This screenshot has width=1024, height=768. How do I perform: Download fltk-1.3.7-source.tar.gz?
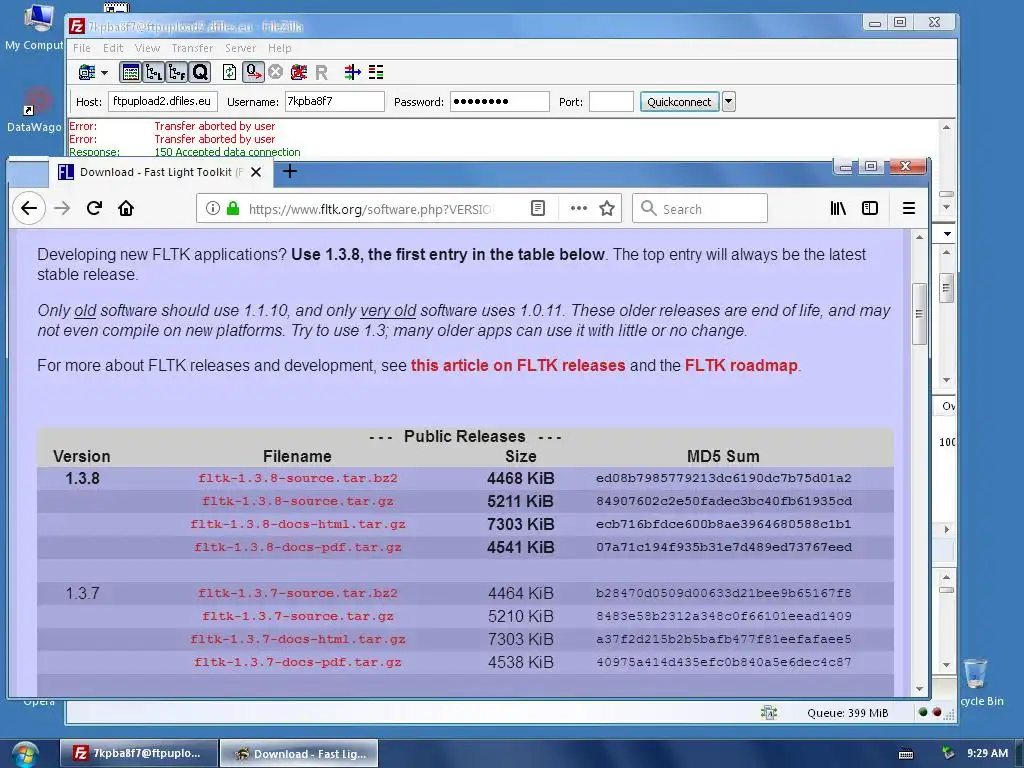(298, 616)
